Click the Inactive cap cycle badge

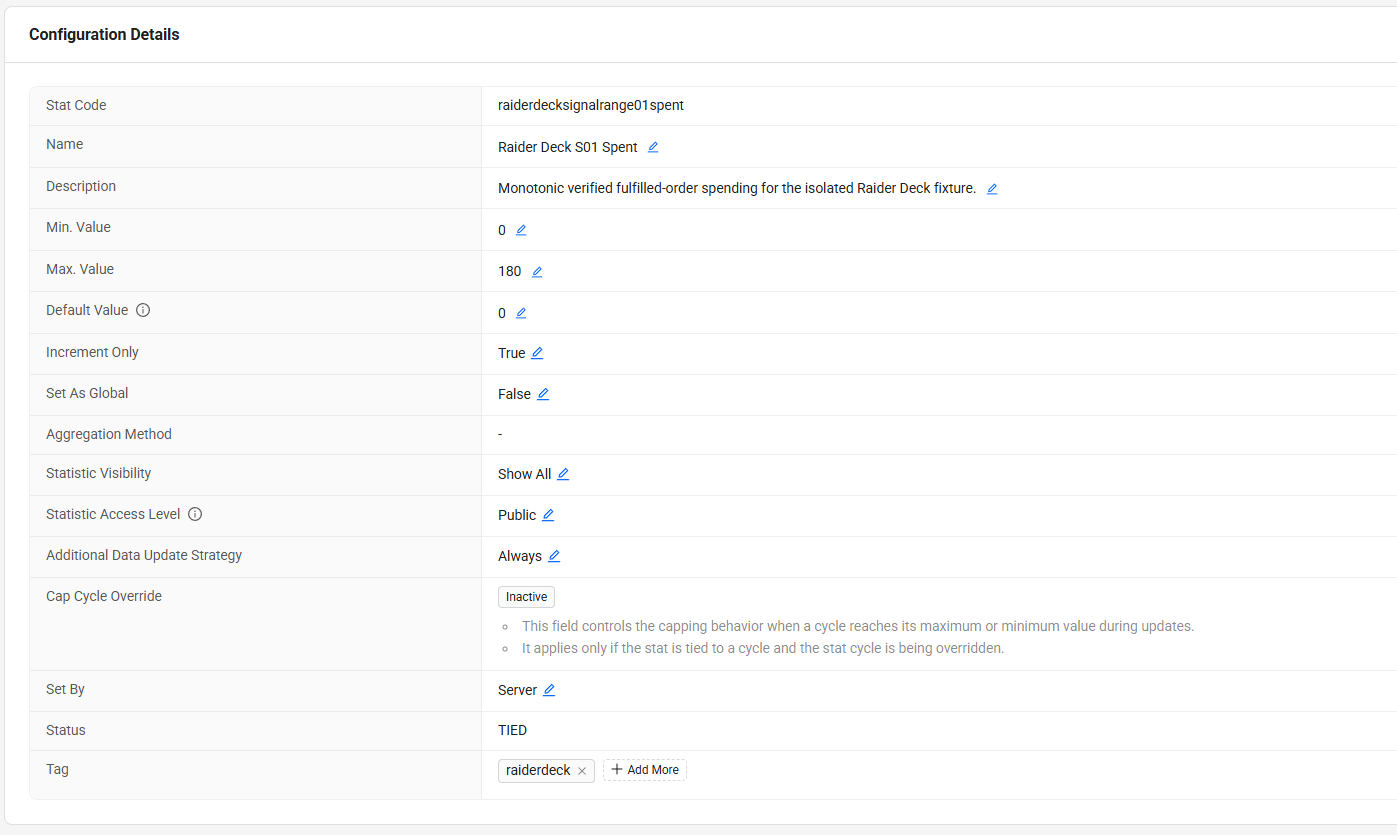526,597
